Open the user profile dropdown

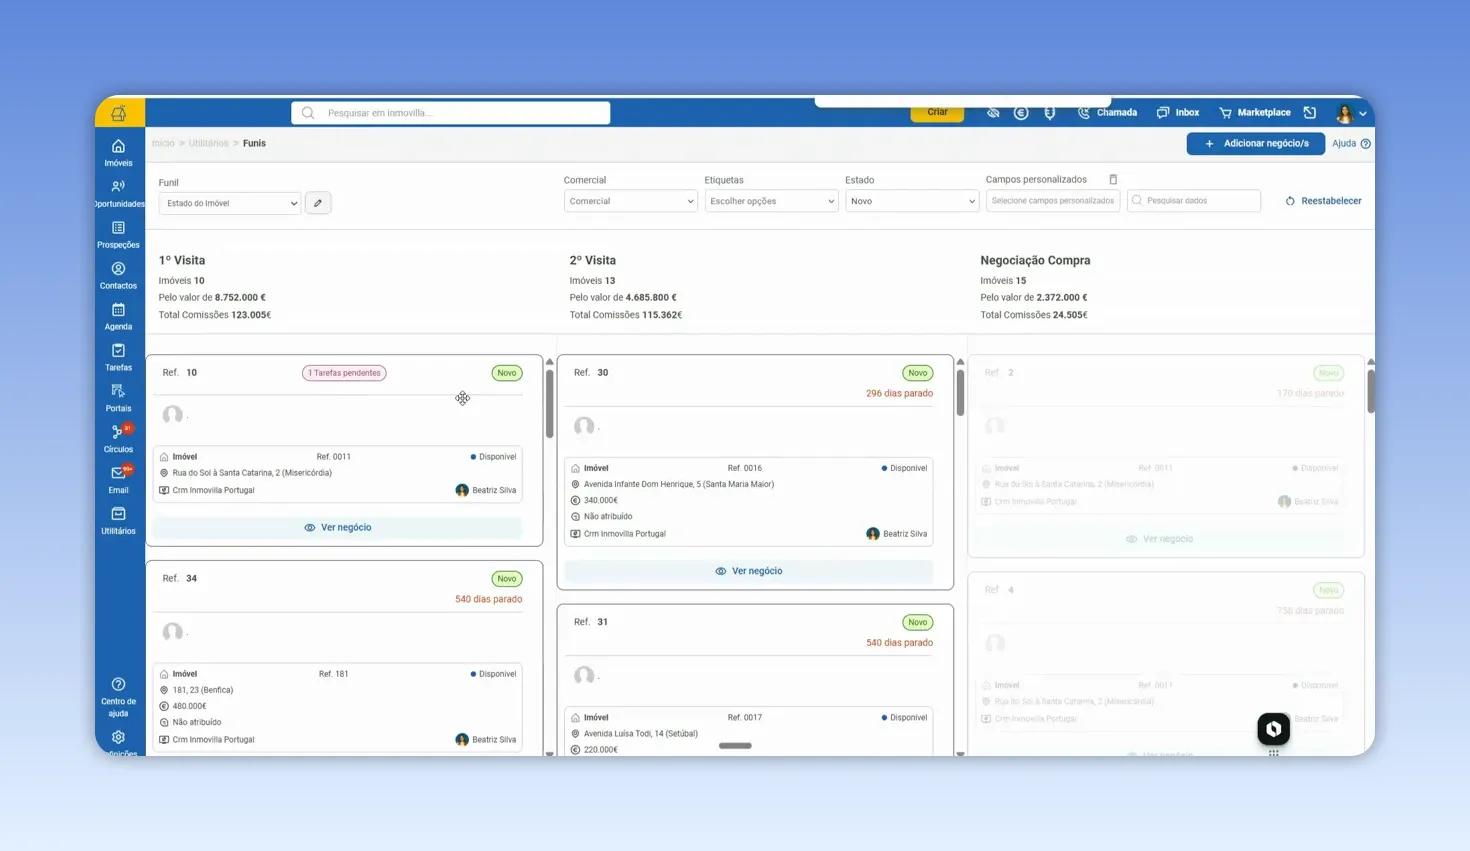pyautogui.click(x=1351, y=113)
